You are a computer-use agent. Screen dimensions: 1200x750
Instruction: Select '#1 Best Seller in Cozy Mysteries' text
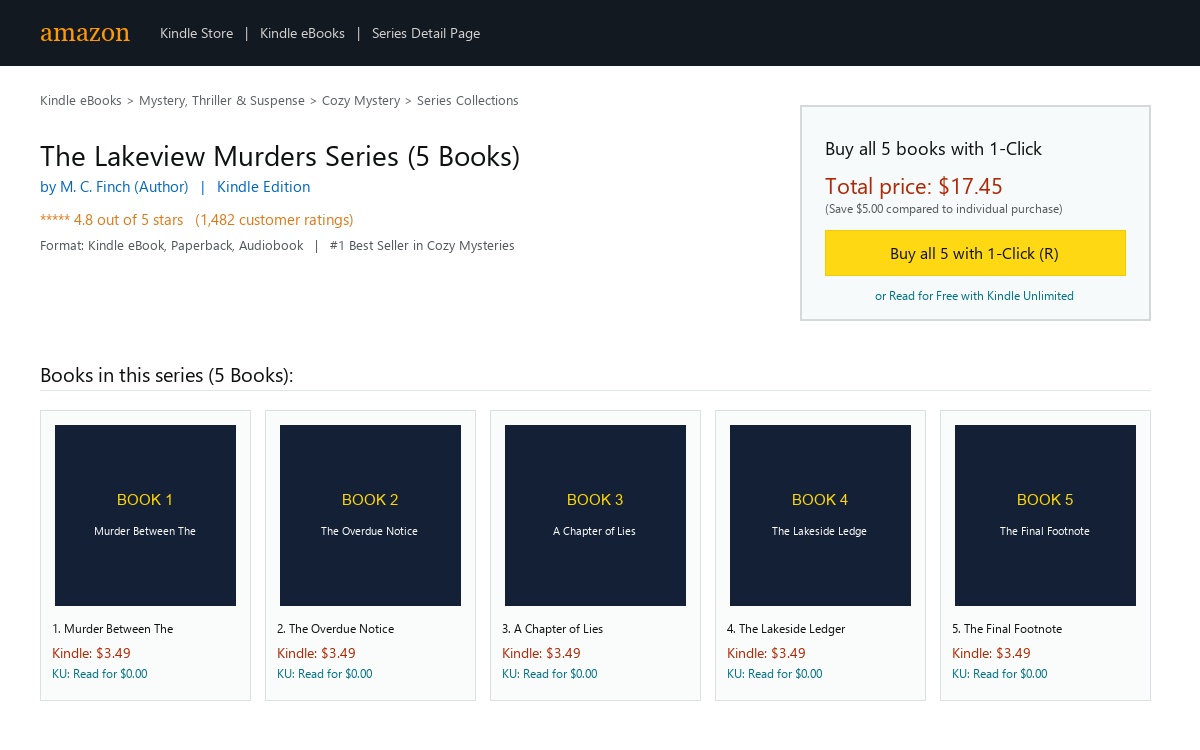click(422, 246)
